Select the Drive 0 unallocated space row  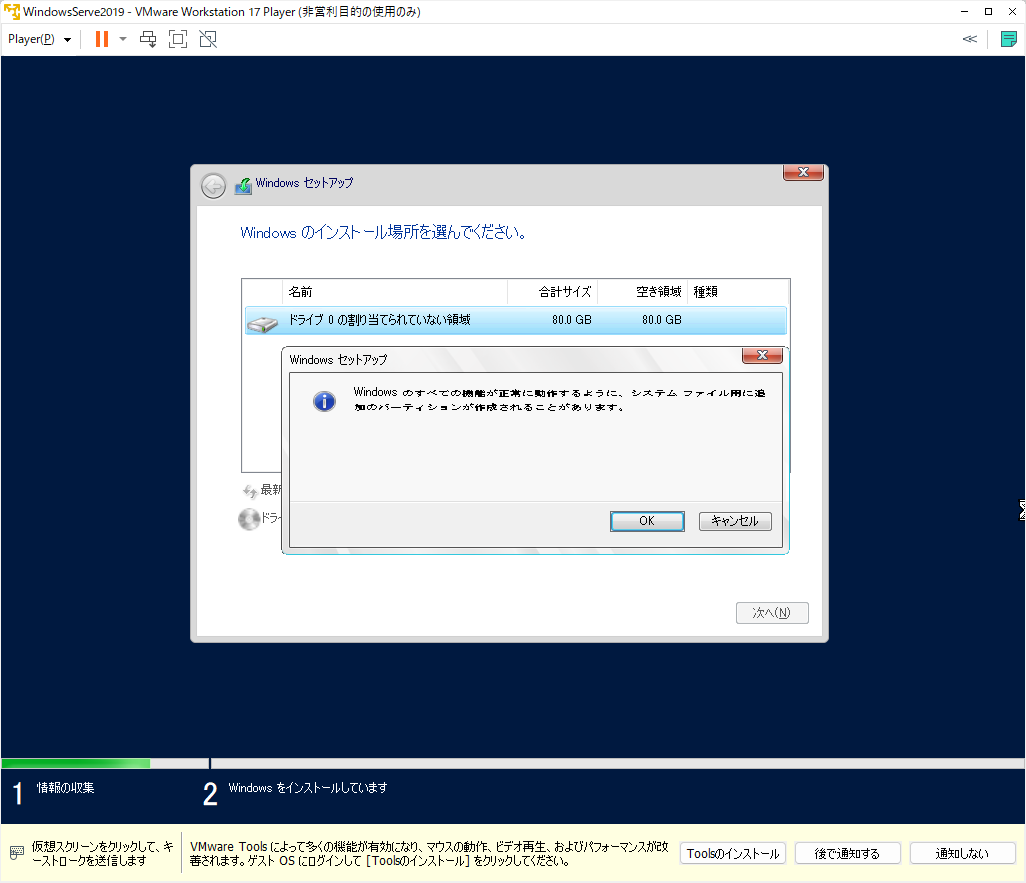click(516, 320)
